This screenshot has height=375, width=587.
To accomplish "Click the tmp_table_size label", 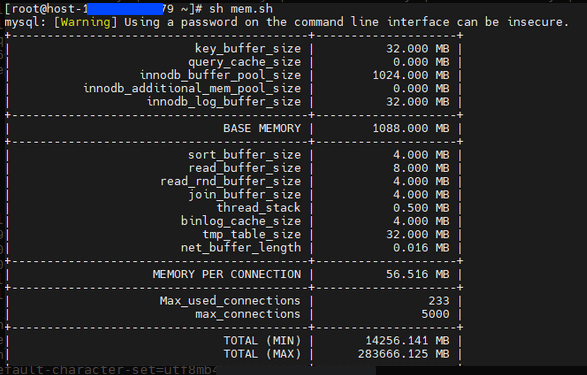I will click(252, 235).
